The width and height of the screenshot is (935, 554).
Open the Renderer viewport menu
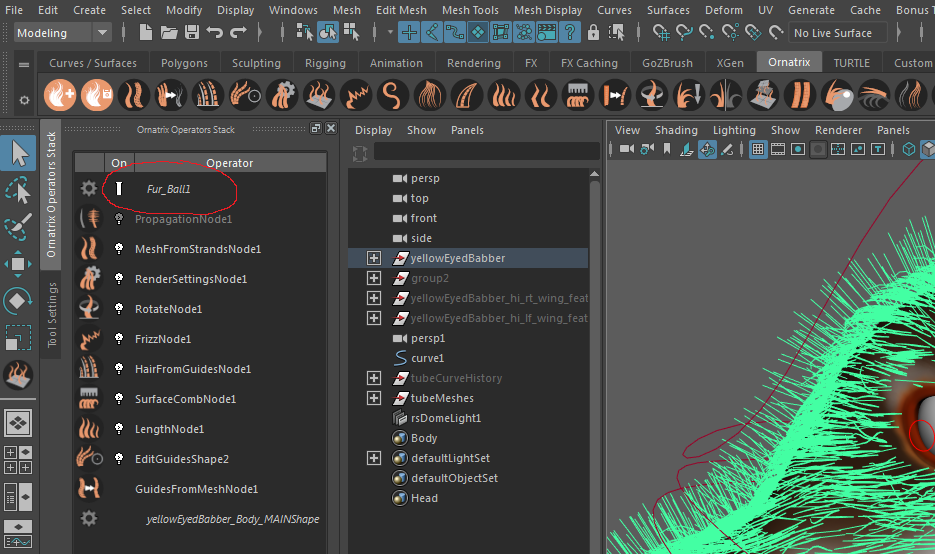838,130
